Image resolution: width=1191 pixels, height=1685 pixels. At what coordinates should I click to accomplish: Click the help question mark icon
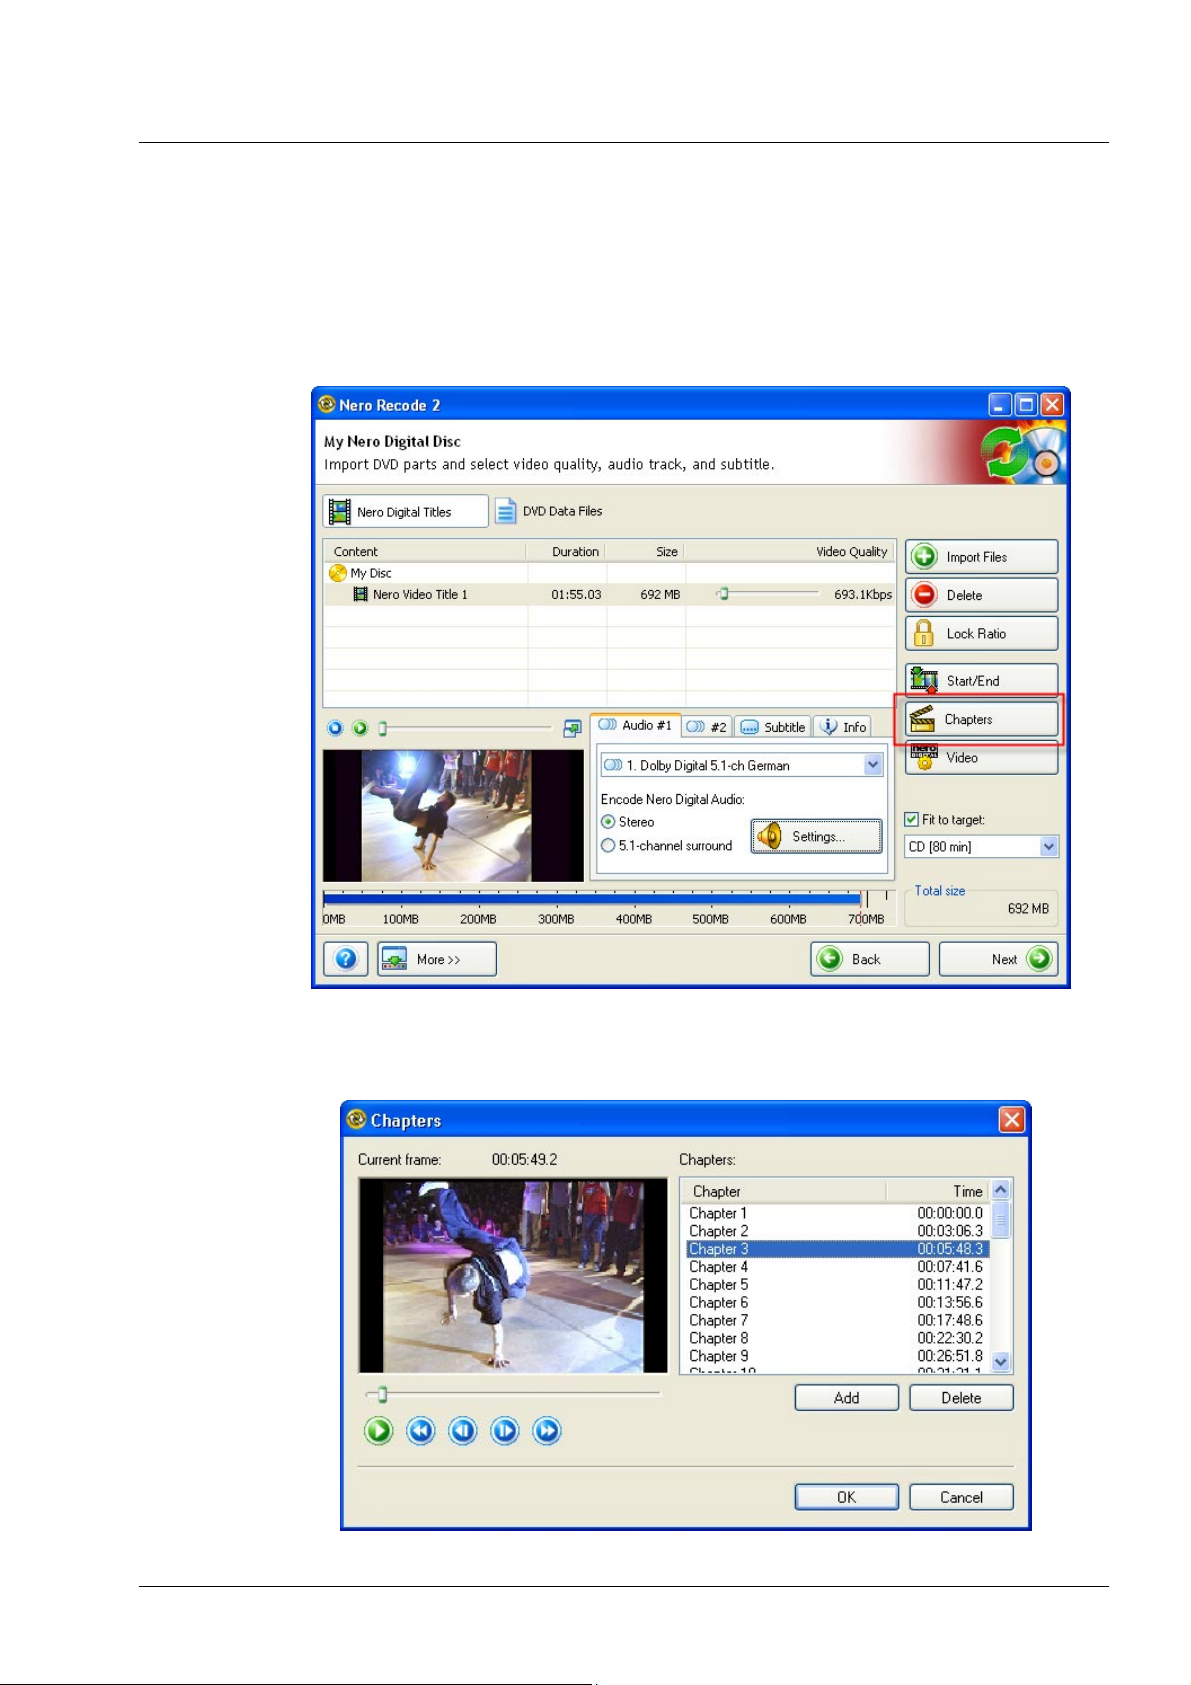click(x=346, y=959)
